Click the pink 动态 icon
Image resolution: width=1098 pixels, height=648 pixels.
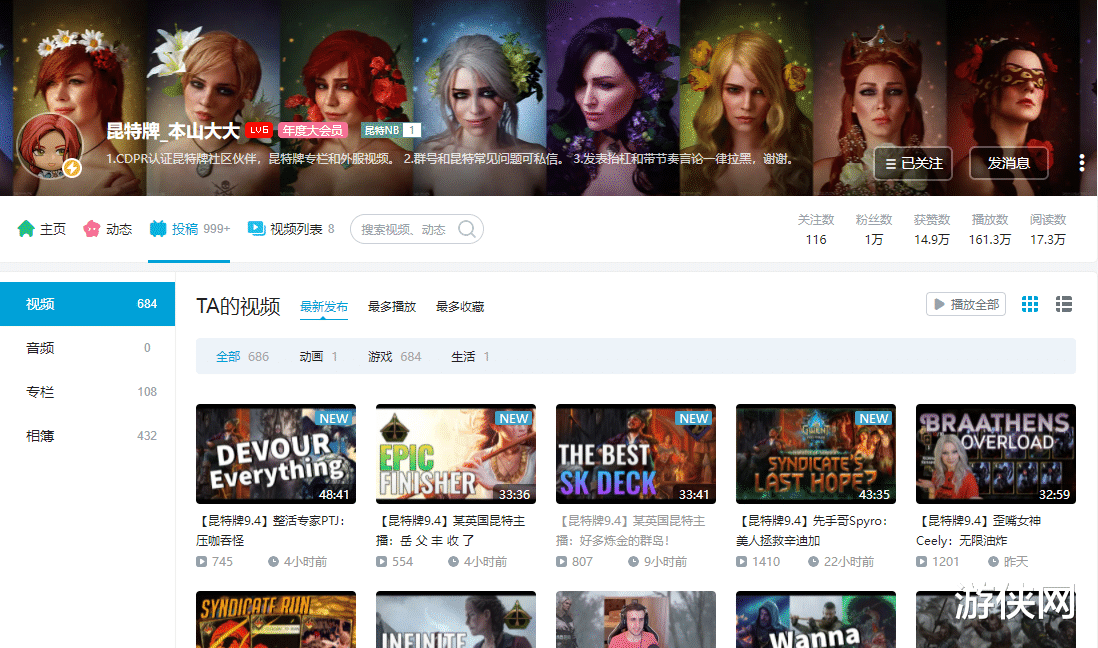pyautogui.click(x=92, y=229)
